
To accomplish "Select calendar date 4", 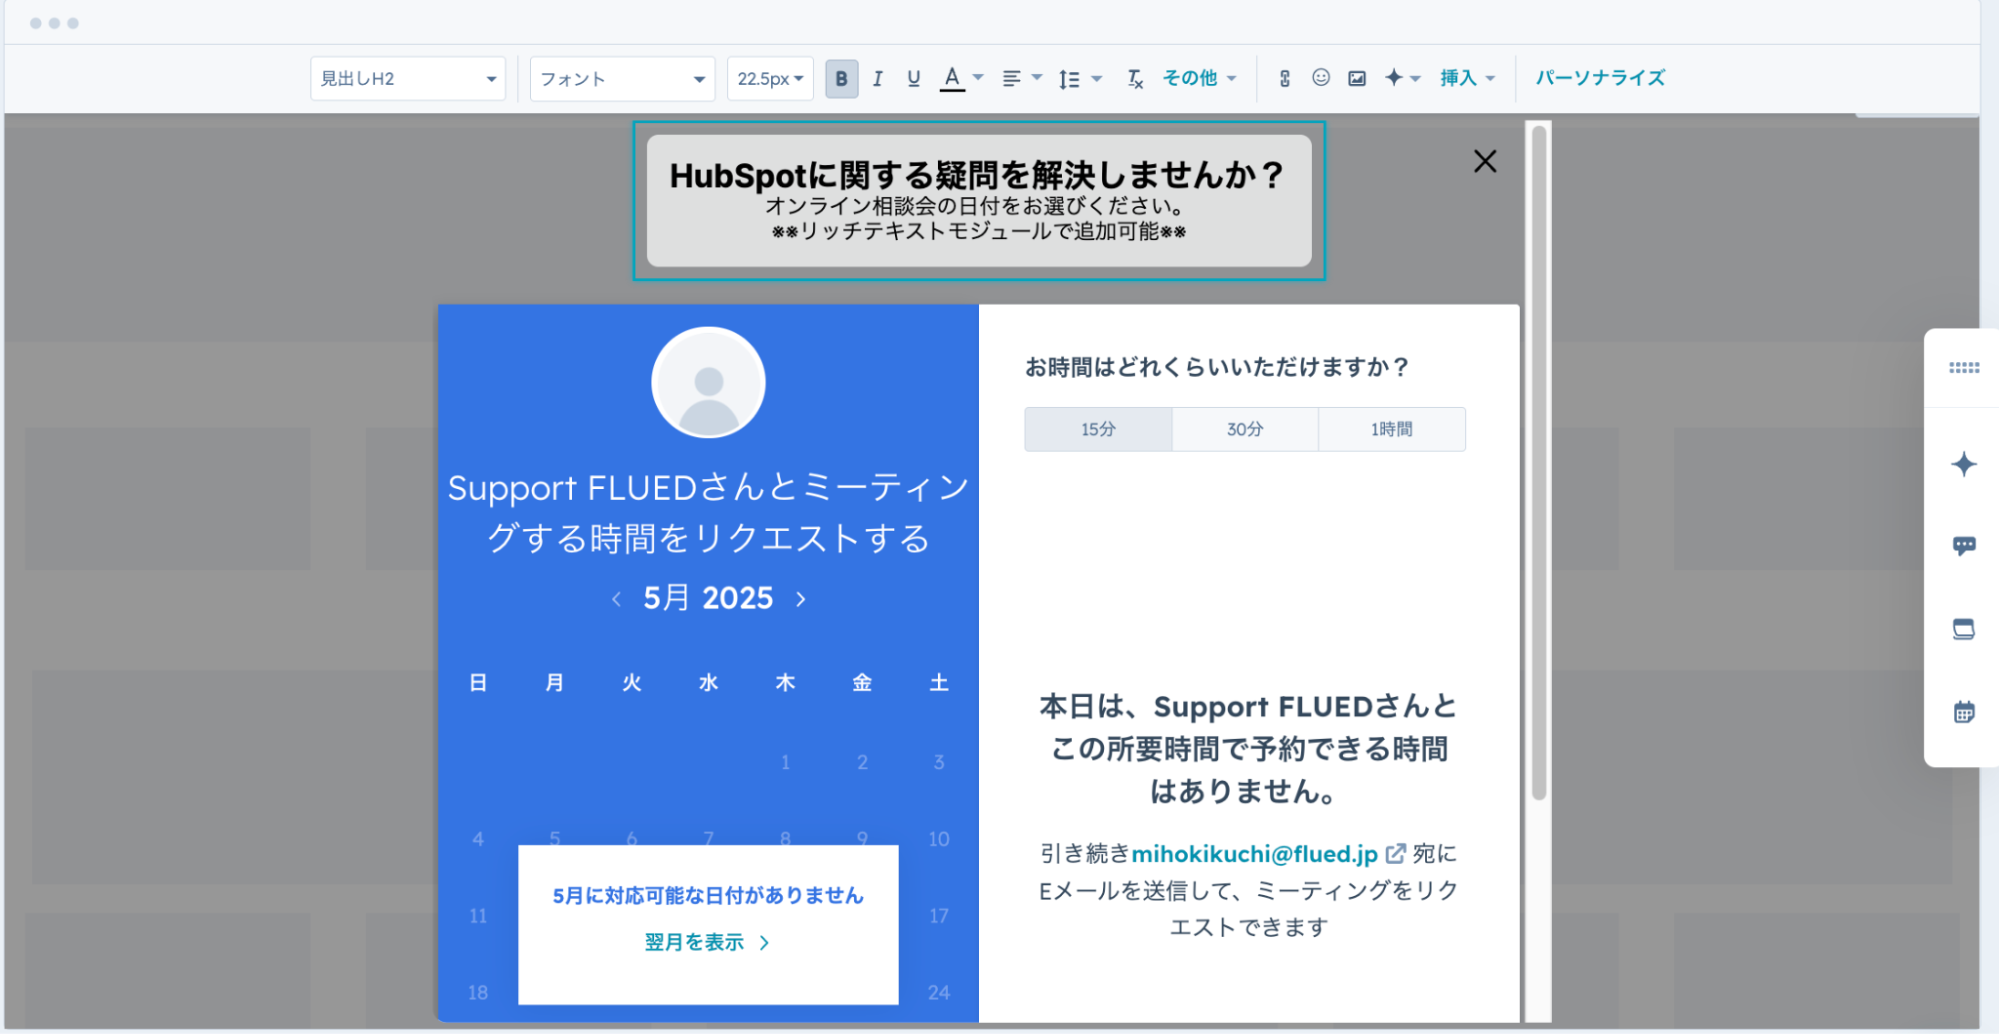I will (x=478, y=839).
